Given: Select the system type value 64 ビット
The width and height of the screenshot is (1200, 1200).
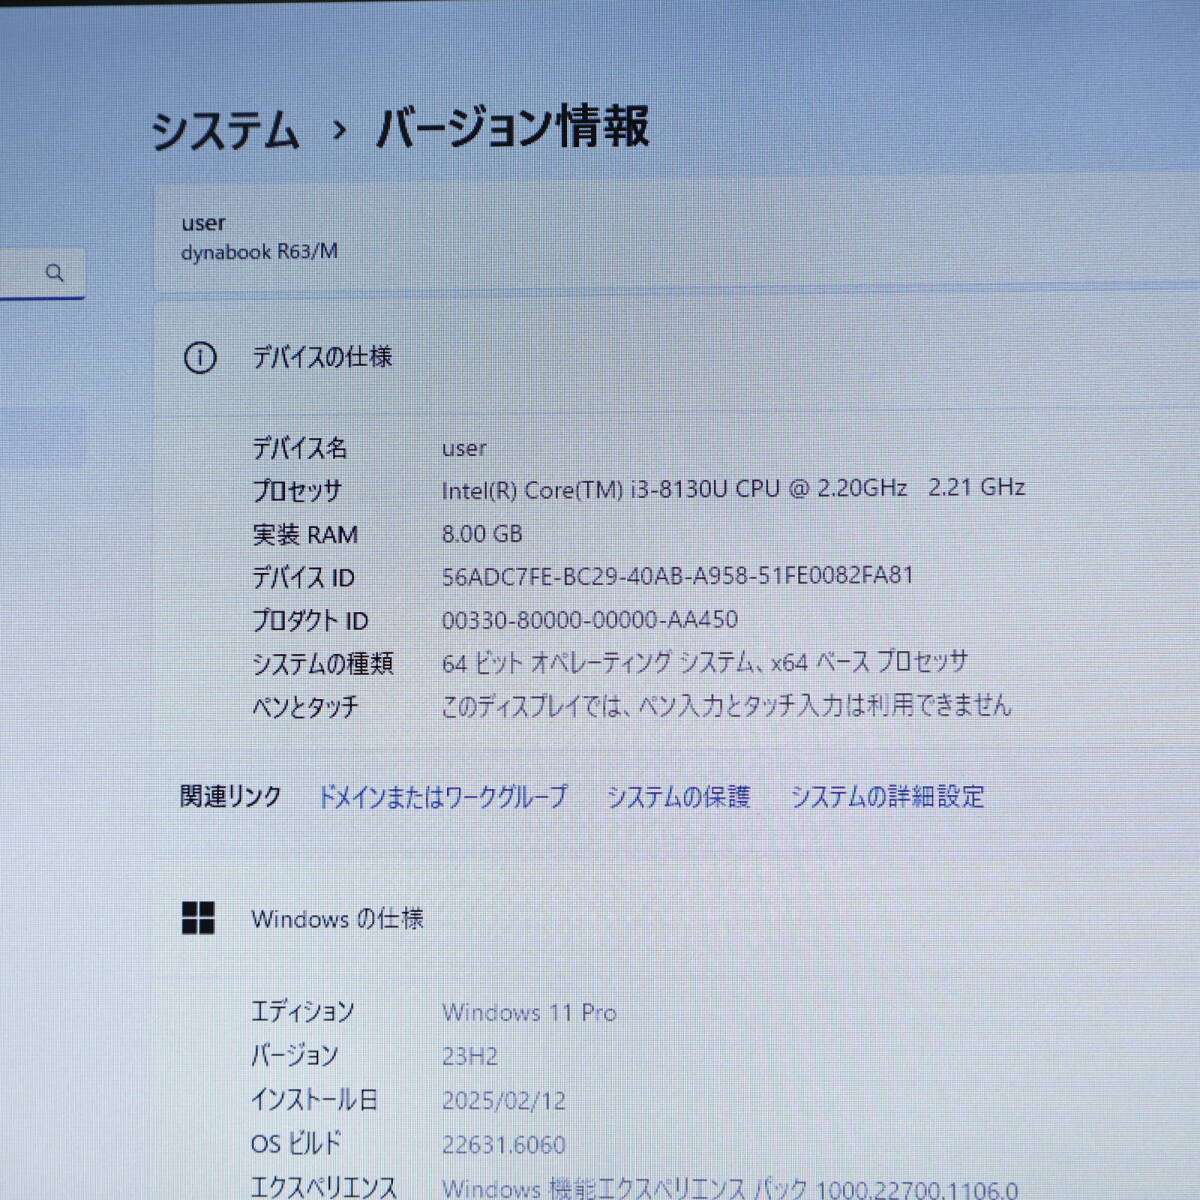Looking at the screenshot, I should 705,662.
